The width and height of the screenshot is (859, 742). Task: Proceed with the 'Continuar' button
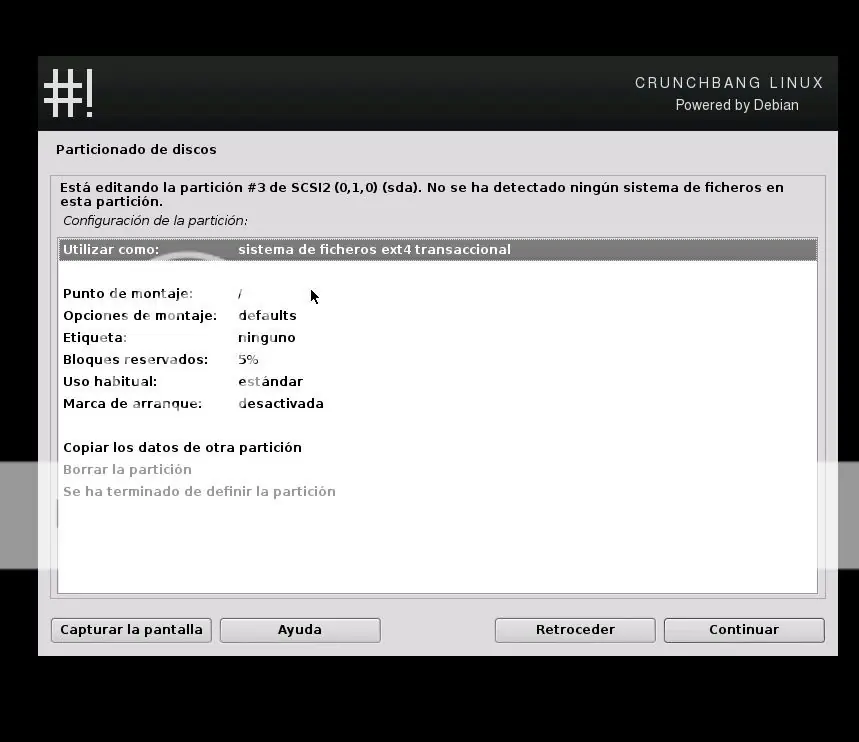pos(744,630)
